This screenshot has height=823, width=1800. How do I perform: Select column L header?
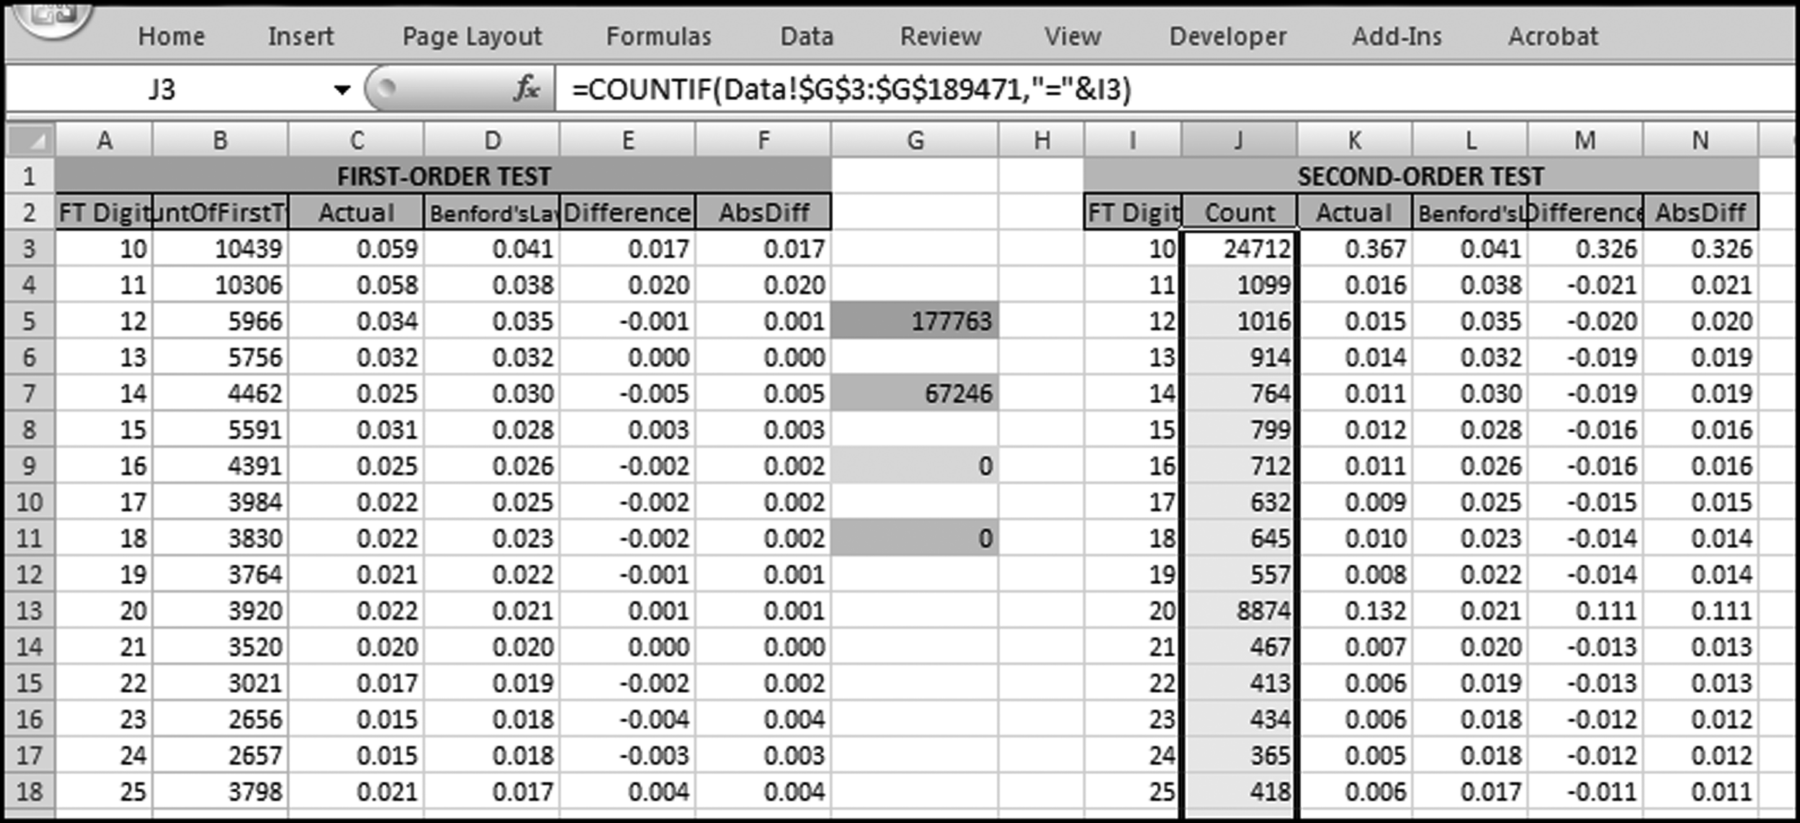click(x=1470, y=140)
